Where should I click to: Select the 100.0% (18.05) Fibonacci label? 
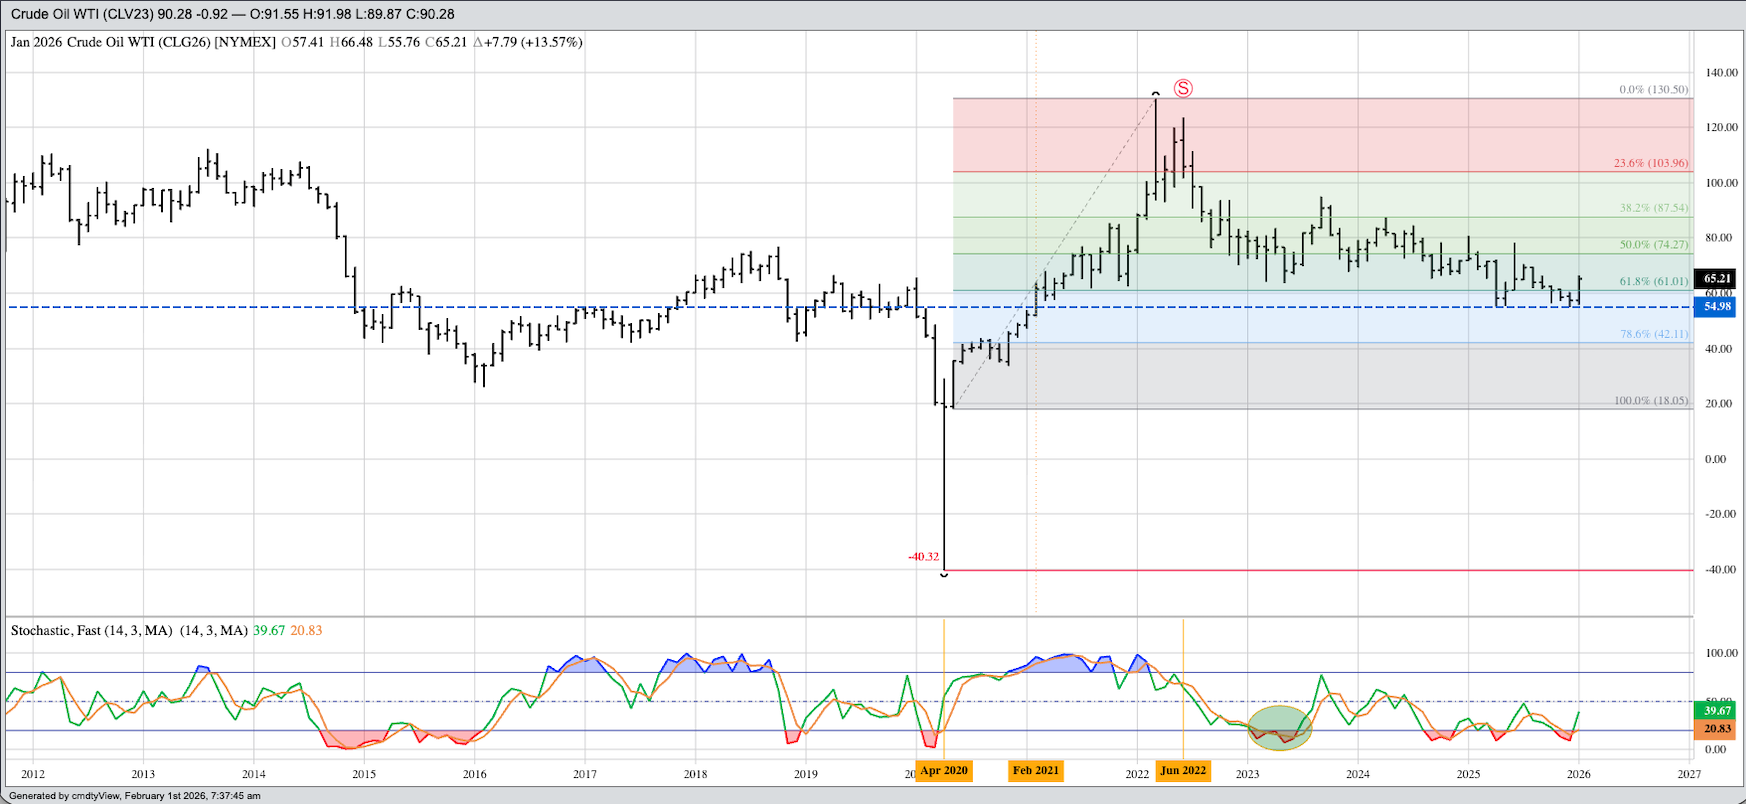(1650, 401)
